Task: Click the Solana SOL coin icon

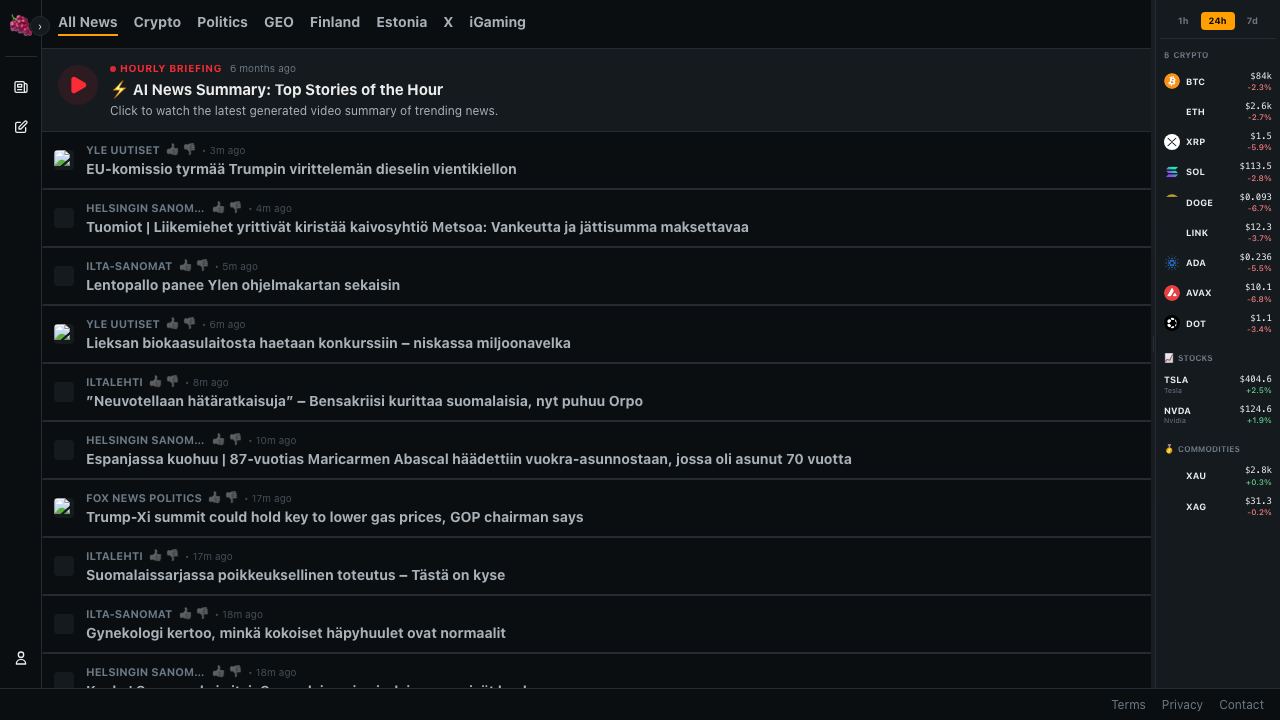Action: tap(1172, 172)
